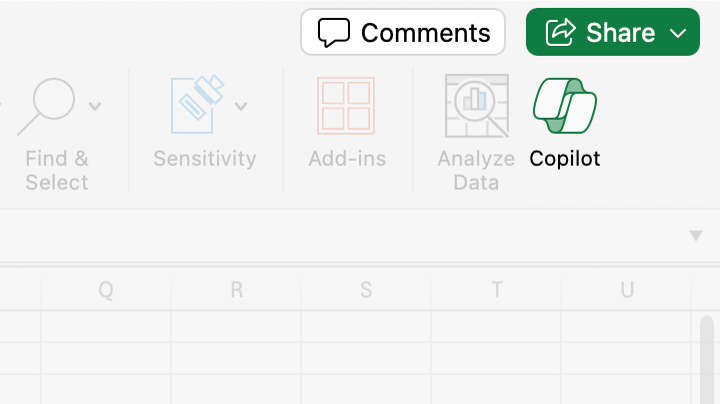Expand the formula bar
720x404 pixels.
coord(696,236)
